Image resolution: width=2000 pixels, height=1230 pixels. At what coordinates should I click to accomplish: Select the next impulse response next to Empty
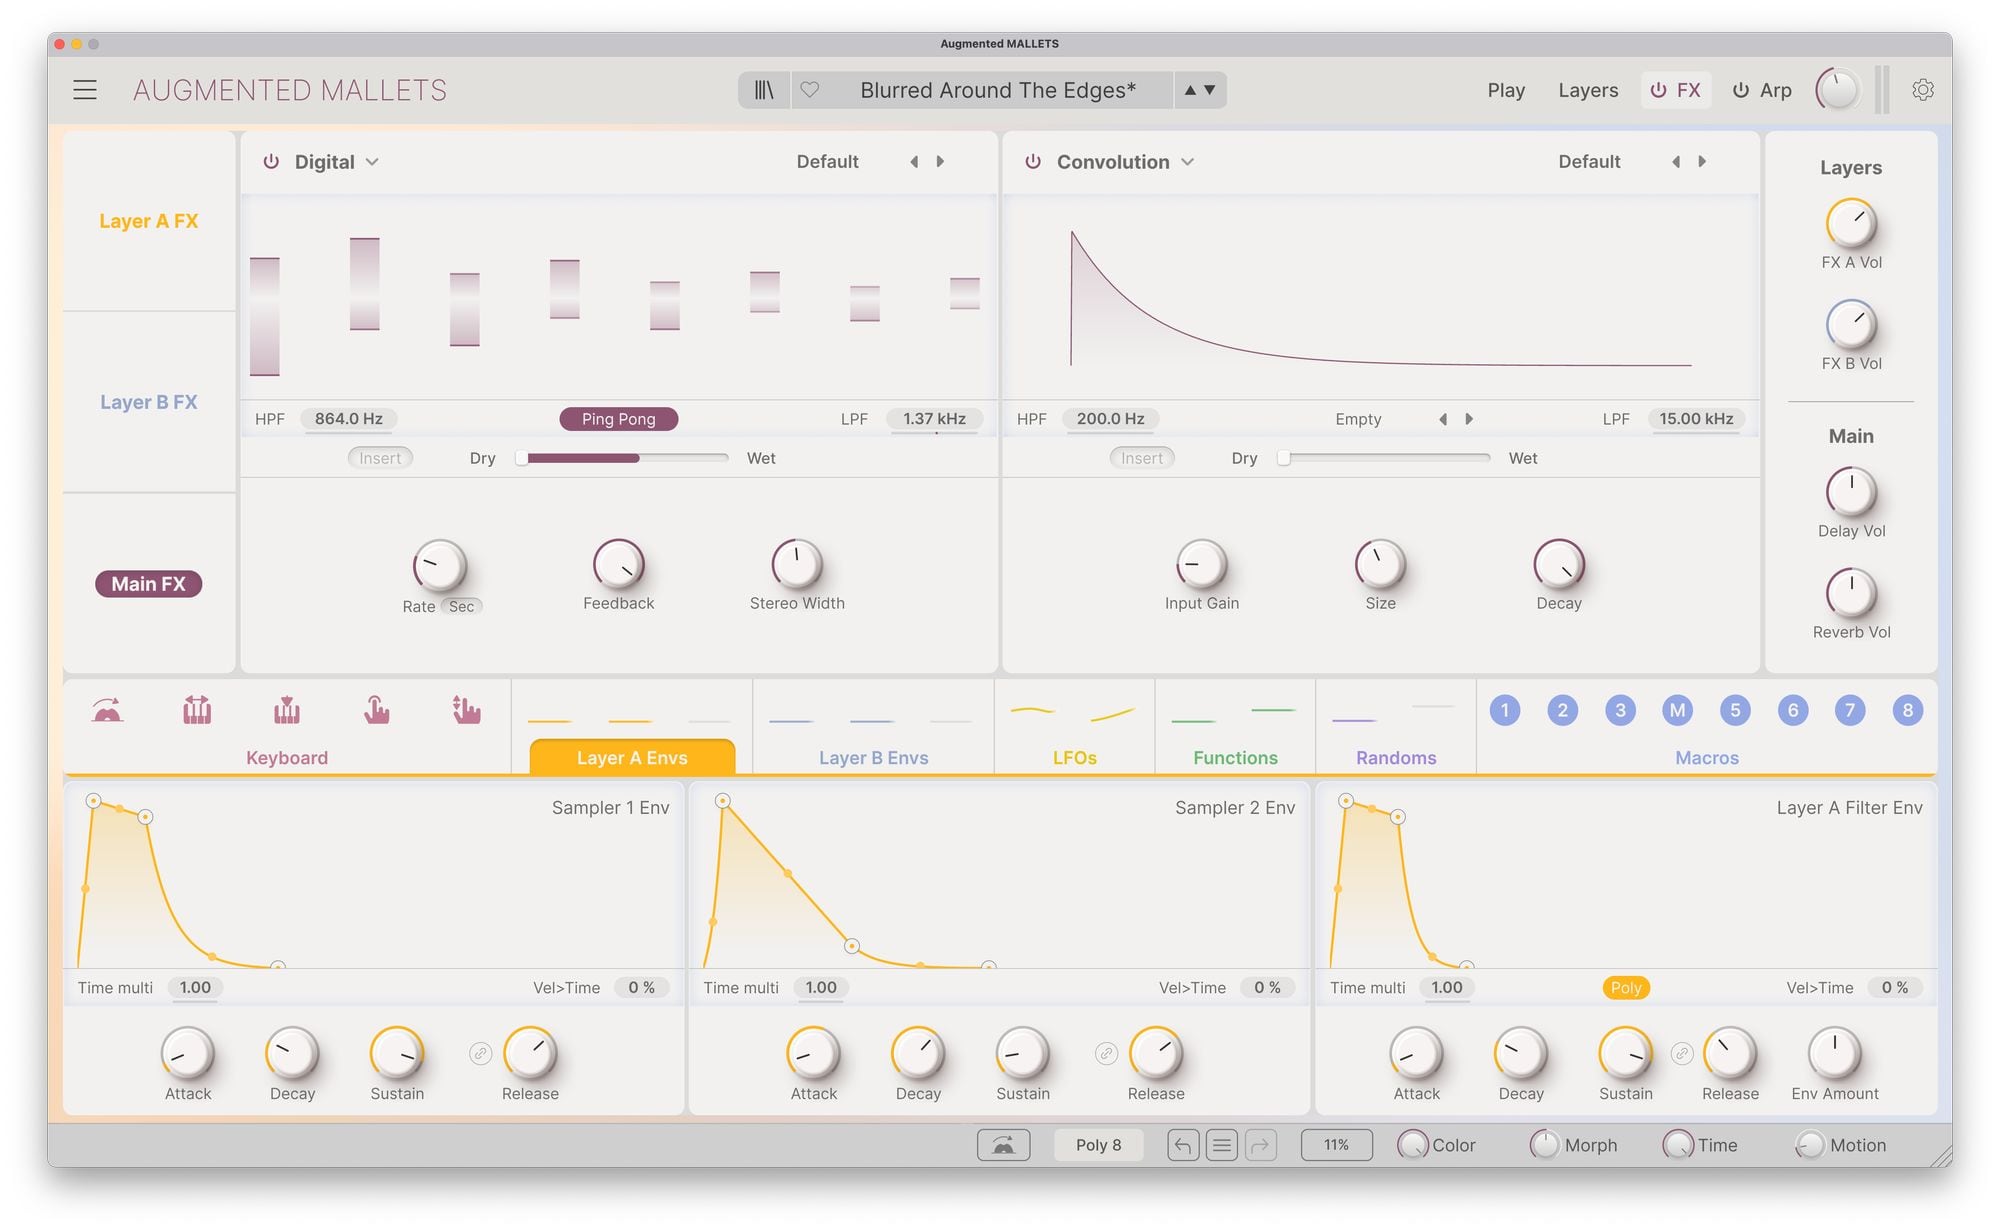click(x=1469, y=419)
